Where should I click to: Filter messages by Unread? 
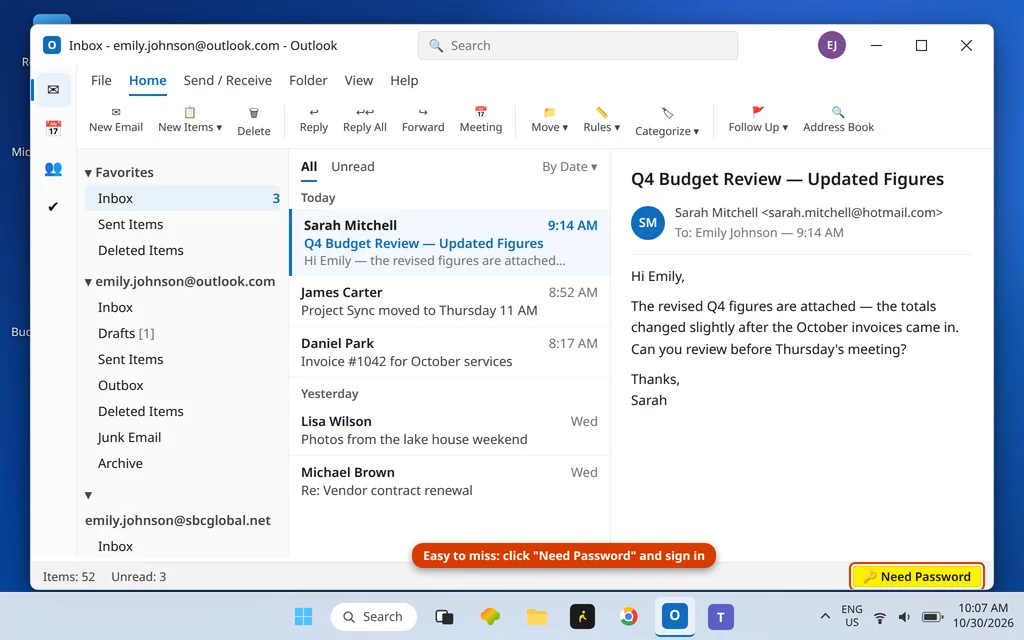click(x=353, y=167)
